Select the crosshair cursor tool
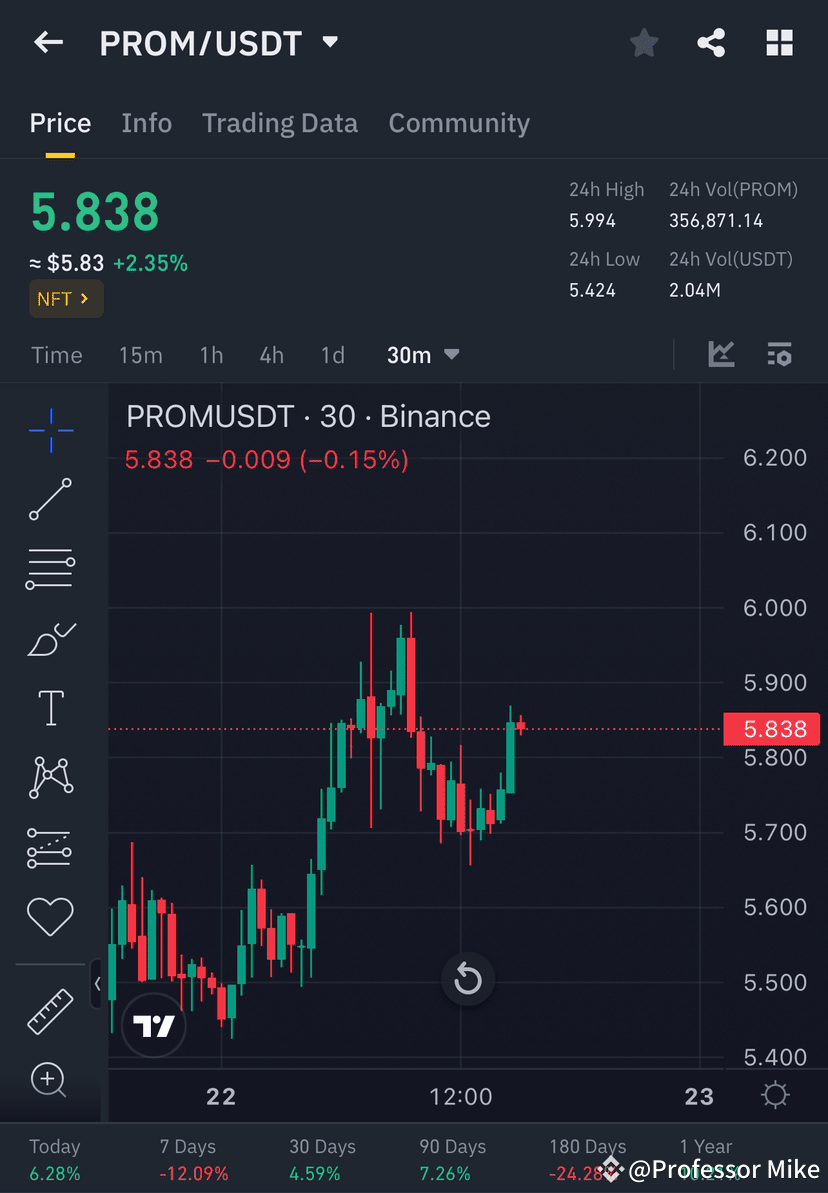The width and height of the screenshot is (828, 1193). (50, 430)
